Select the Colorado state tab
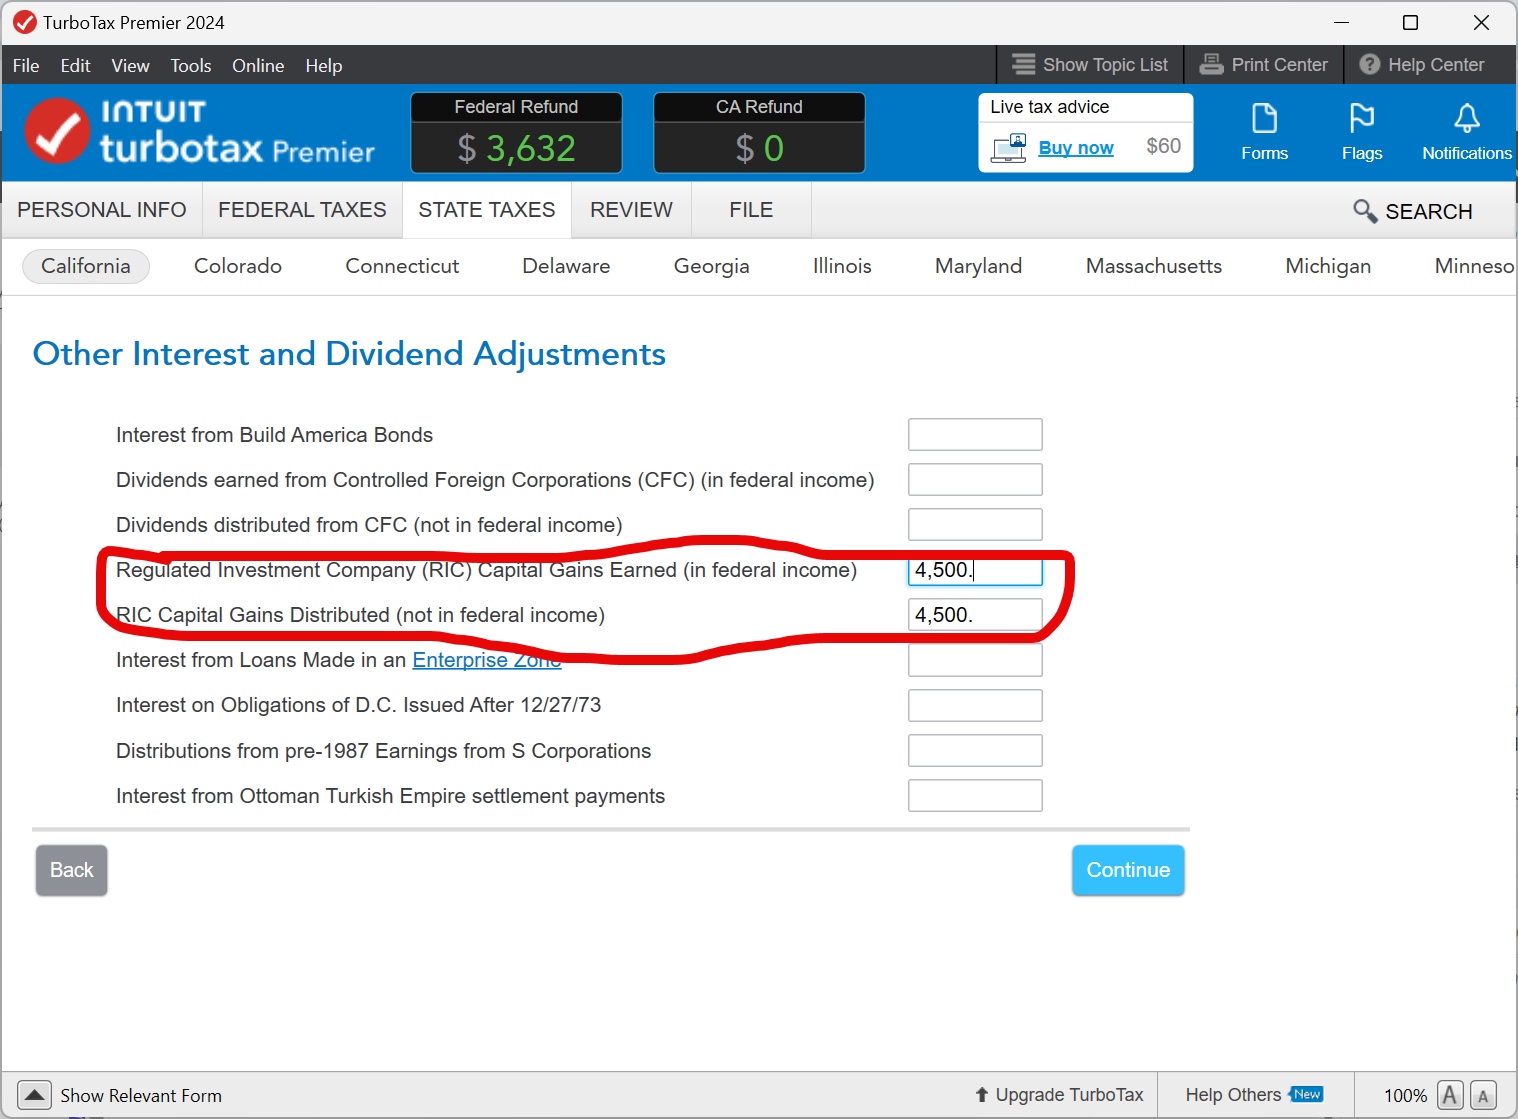The image size is (1518, 1119). 238,266
